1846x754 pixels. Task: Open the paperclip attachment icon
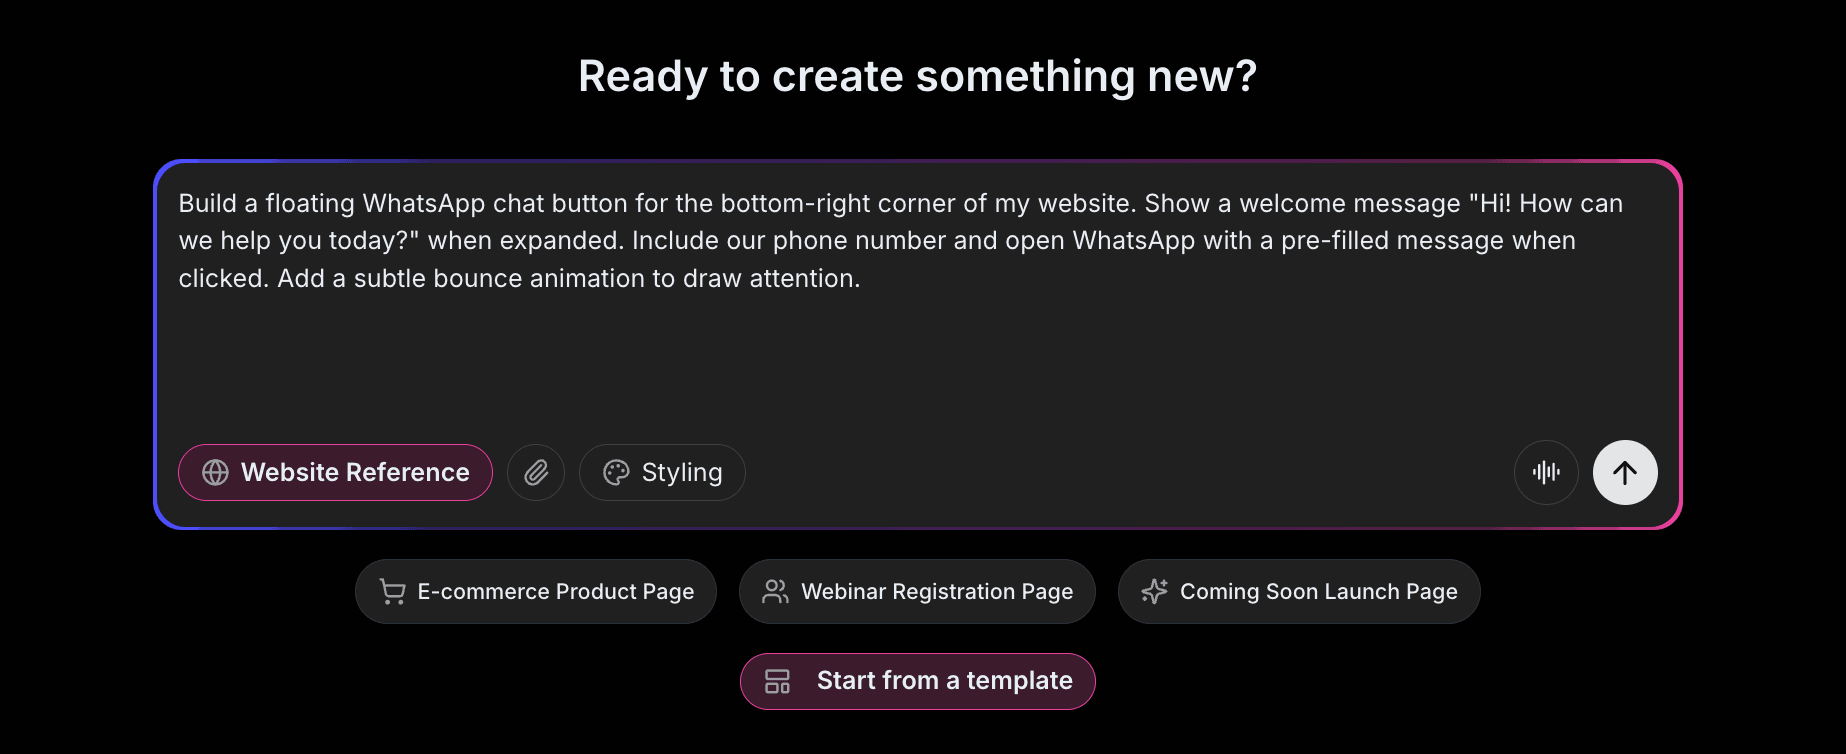click(536, 472)
